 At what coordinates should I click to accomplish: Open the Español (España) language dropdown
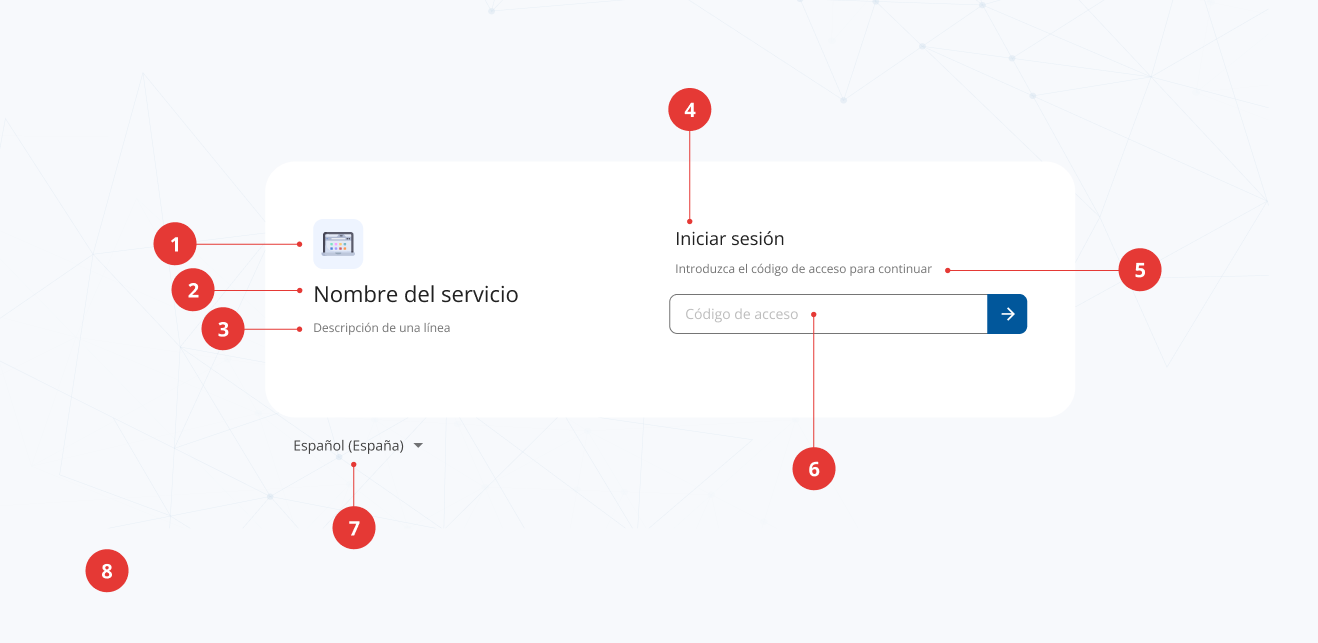(348, 445)
